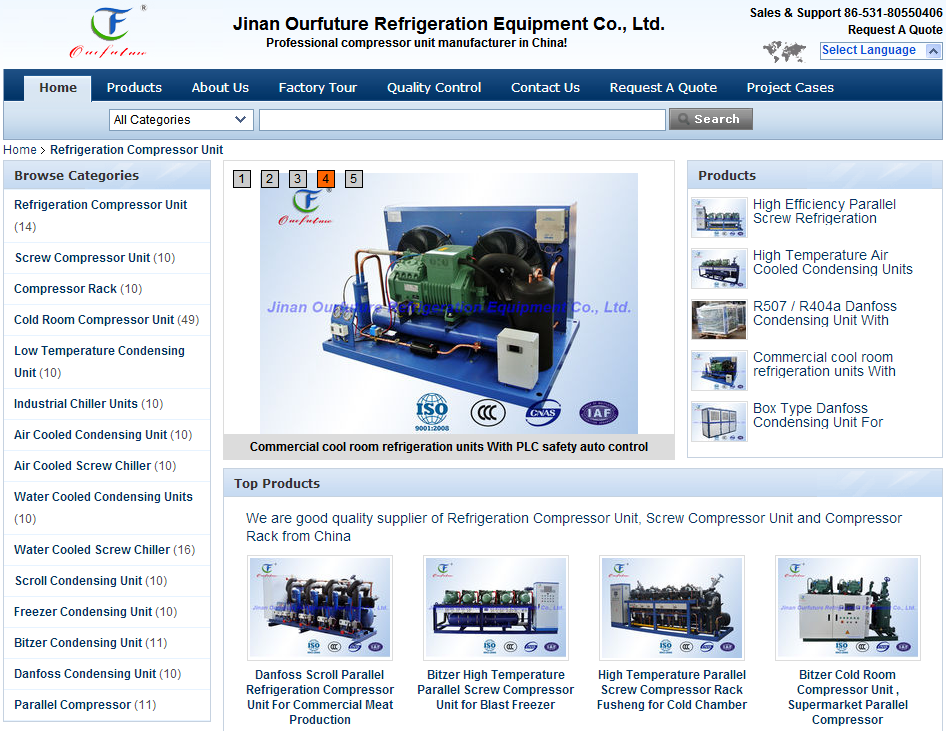Open Commercial cool room refrigeration units caption

[449, 447]
